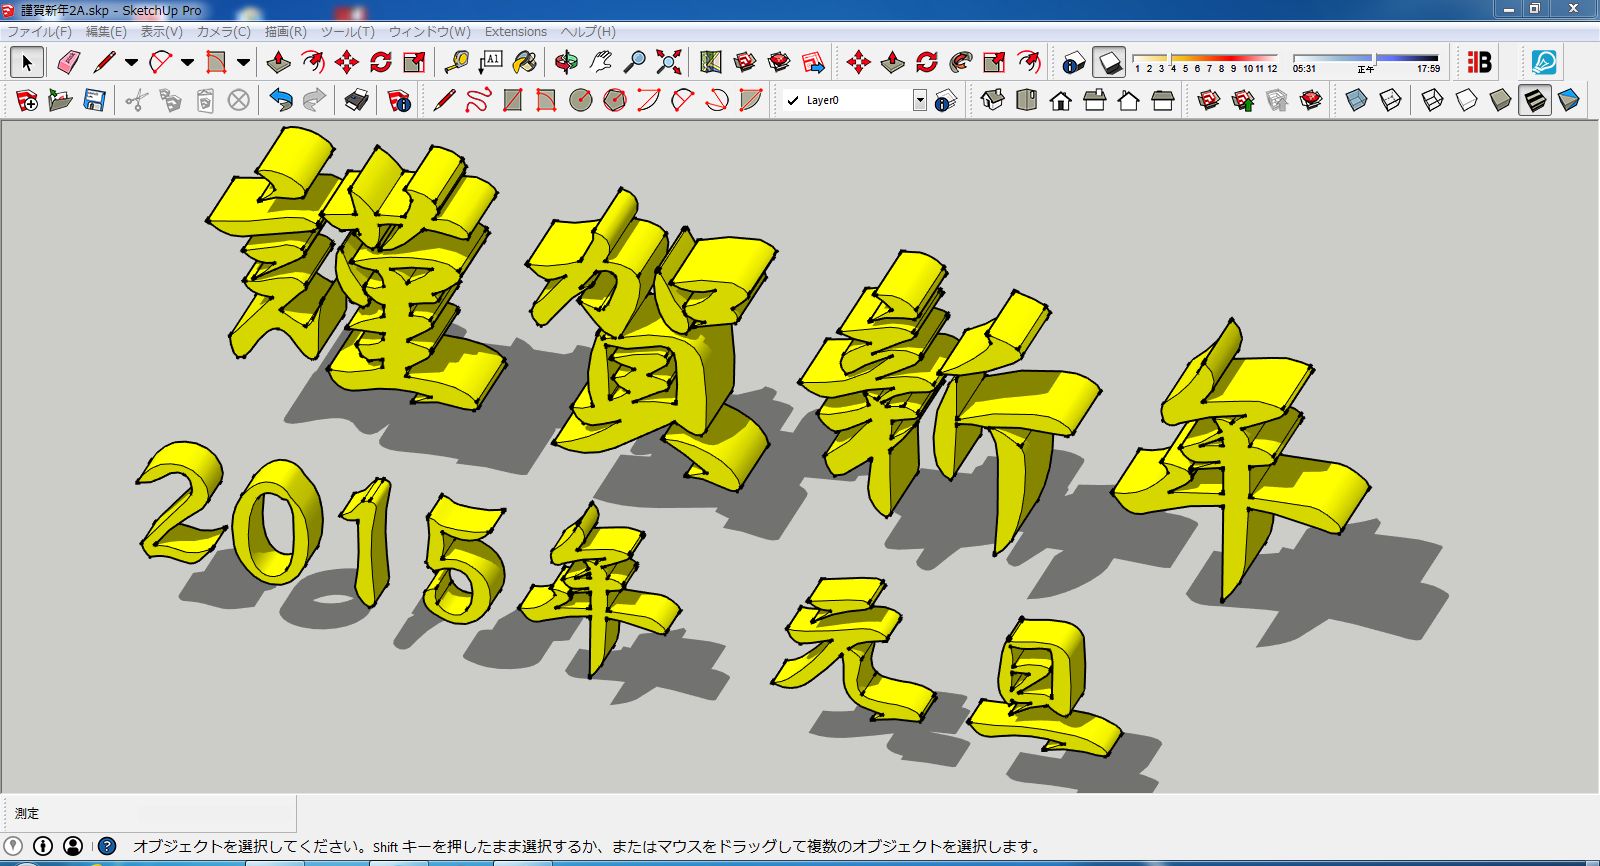Choose the Pan hand tool

[600, 63]
